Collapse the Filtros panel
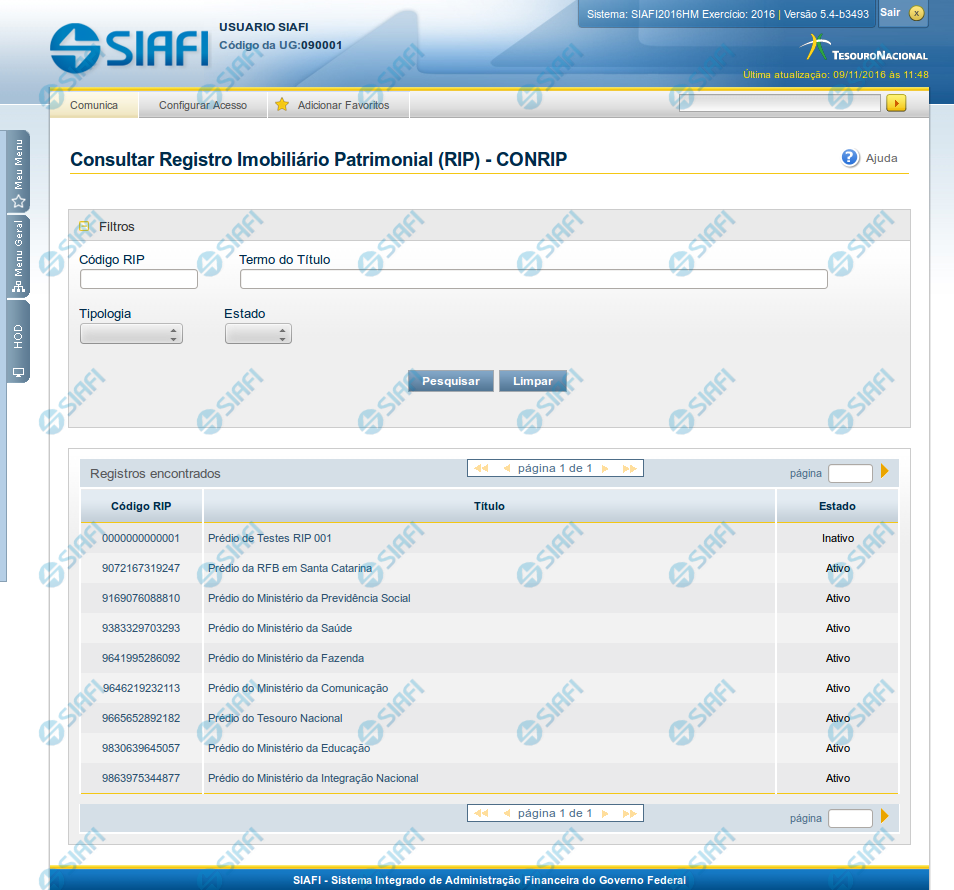The height and width of the screenshot is (890, 954). click(x=85, y=227)
